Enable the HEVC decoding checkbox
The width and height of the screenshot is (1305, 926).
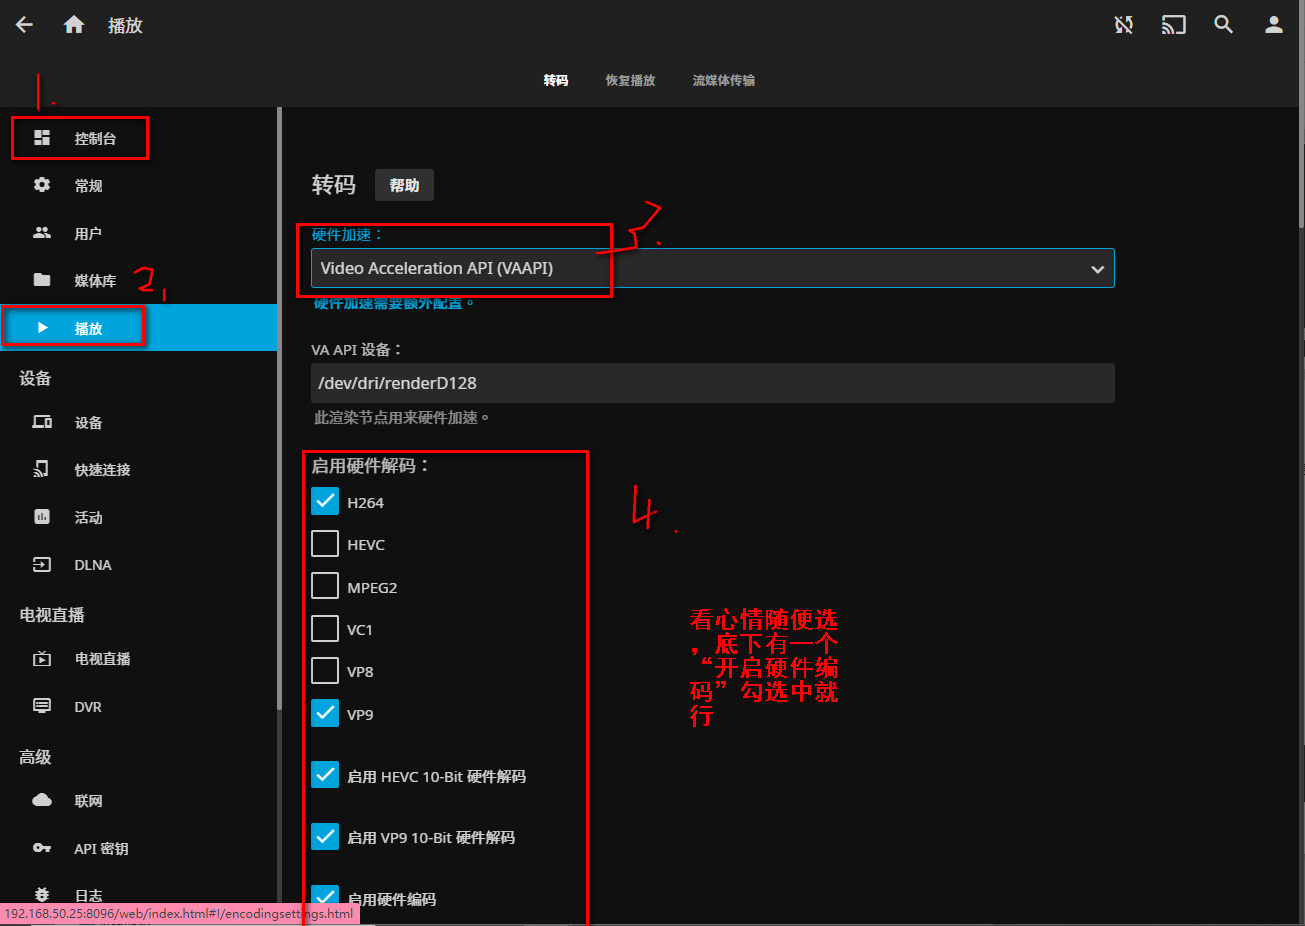(x=325, y=544)
